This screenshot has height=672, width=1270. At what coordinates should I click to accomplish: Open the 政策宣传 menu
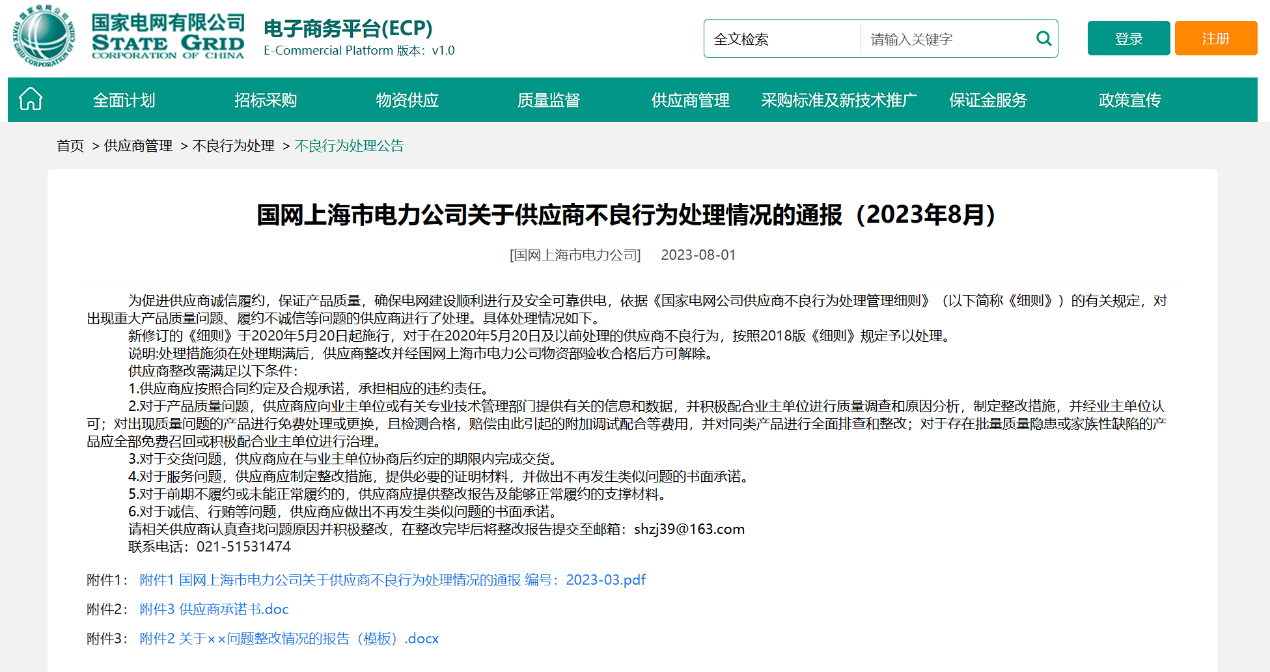click(1129, 100)
